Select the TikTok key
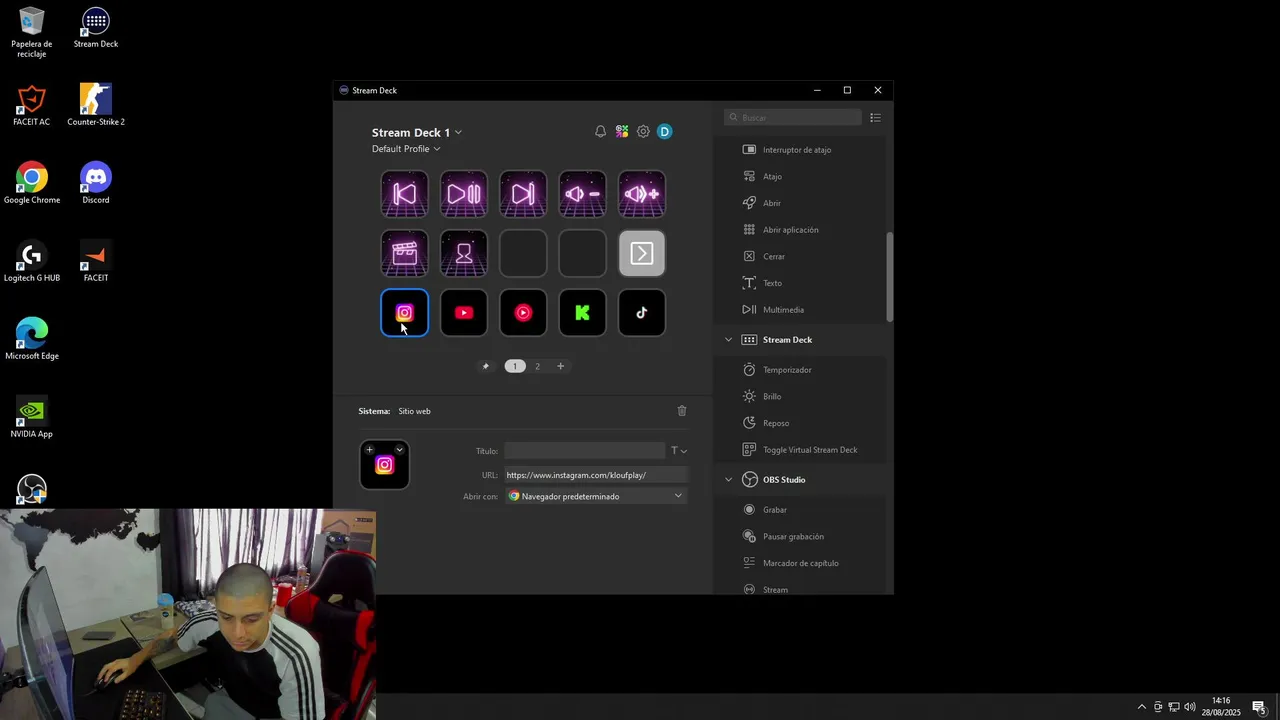 [x=642, y=313]
